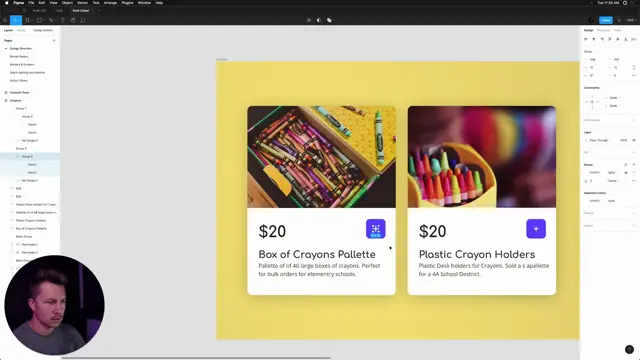Open the Move tool options arrow
This screenshot has width=640, height=360.
tap(19, 20)
